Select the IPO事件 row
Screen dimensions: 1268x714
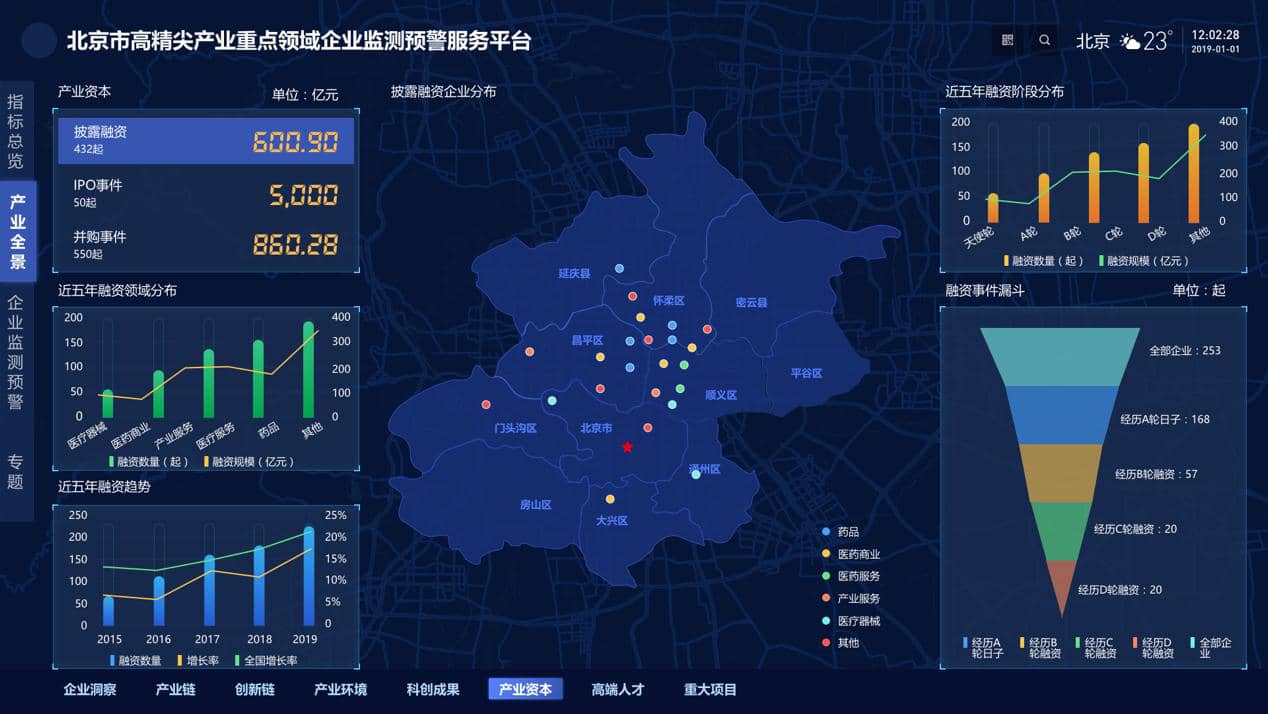tap(206, 193)
